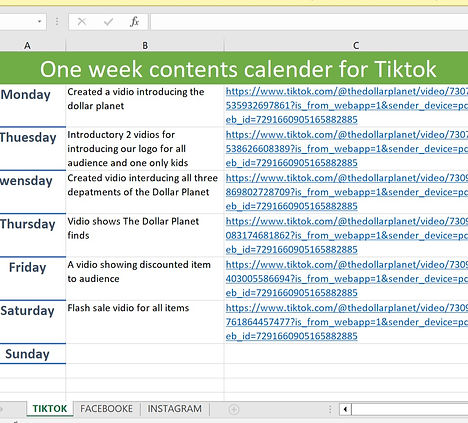The height and width of the screenshot is (423, 468).
Task: Open the Saturday TikTok video link
Action: [x=347, y=322]
